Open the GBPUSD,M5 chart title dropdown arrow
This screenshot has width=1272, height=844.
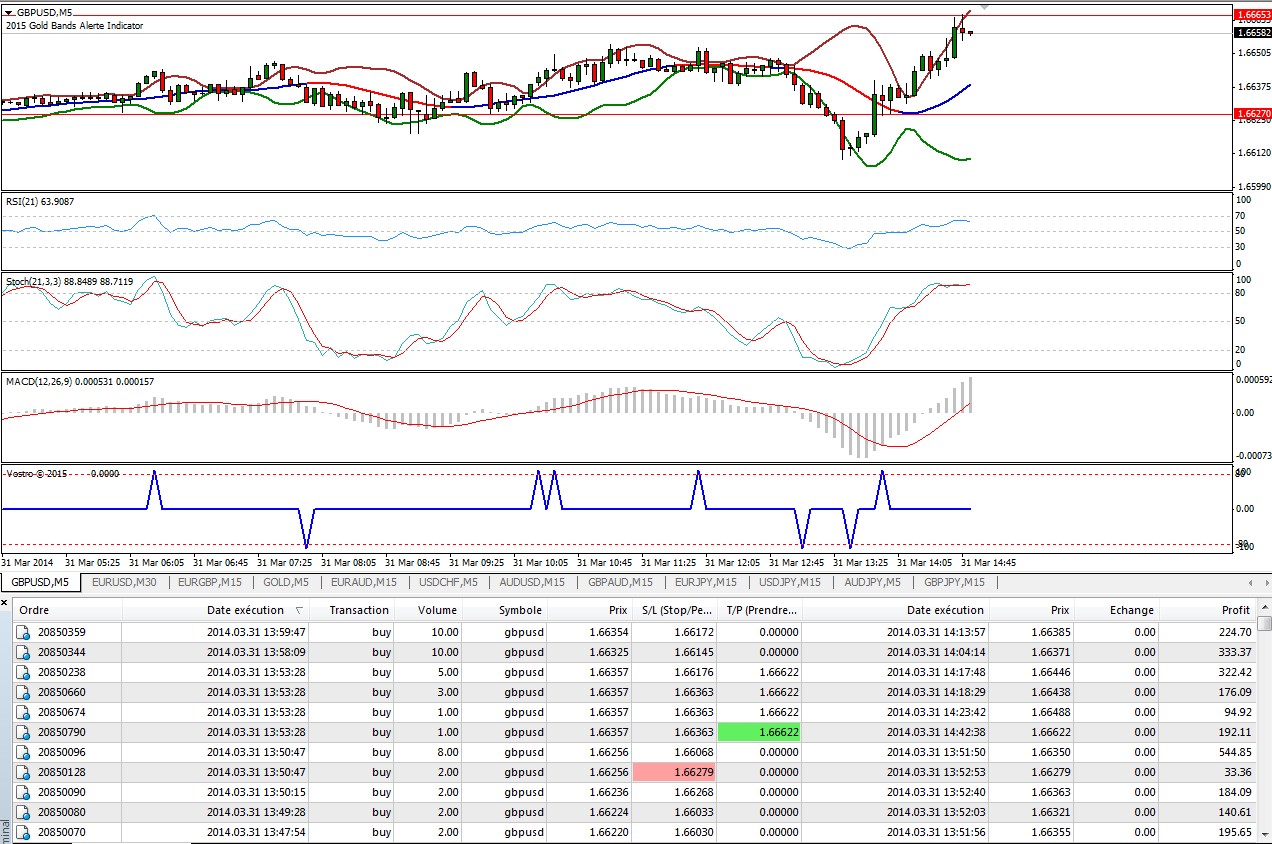[x=9, y=13]
